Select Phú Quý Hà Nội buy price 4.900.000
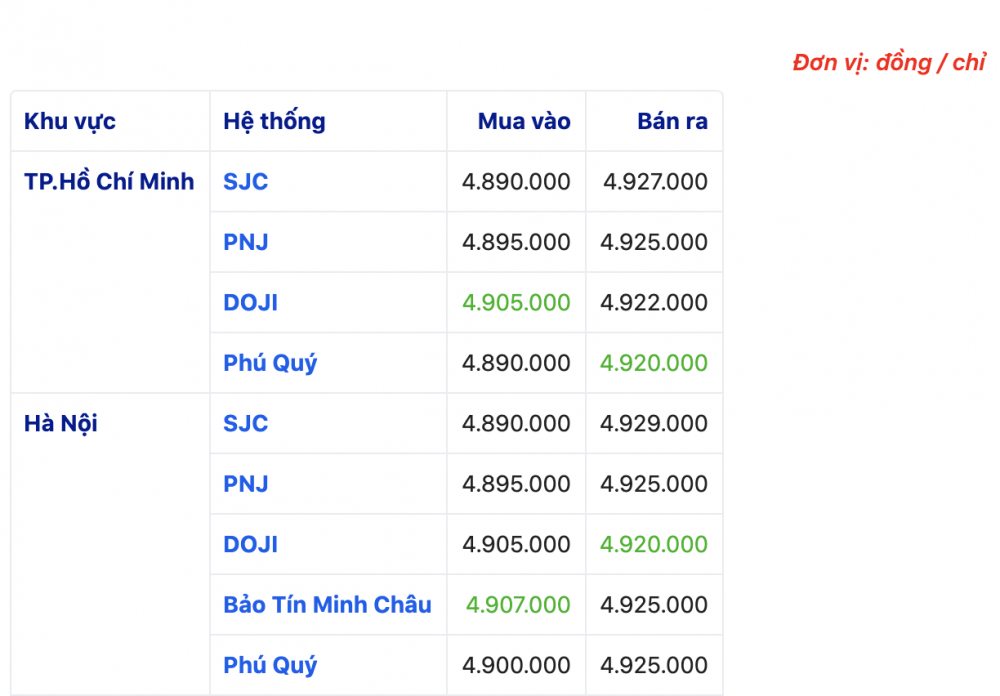This screenshot has height=696, width=1000. click(516, 665)
